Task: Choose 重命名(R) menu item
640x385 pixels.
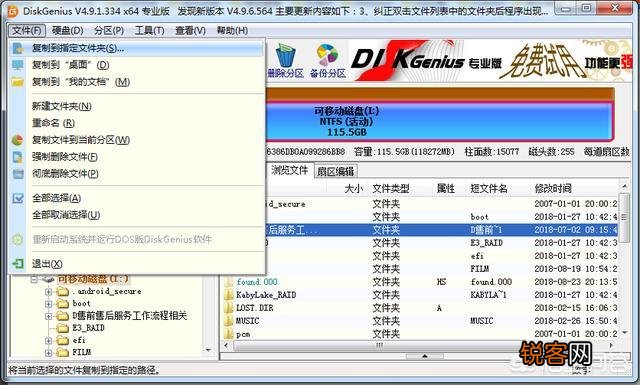Action: coord(136,123)
